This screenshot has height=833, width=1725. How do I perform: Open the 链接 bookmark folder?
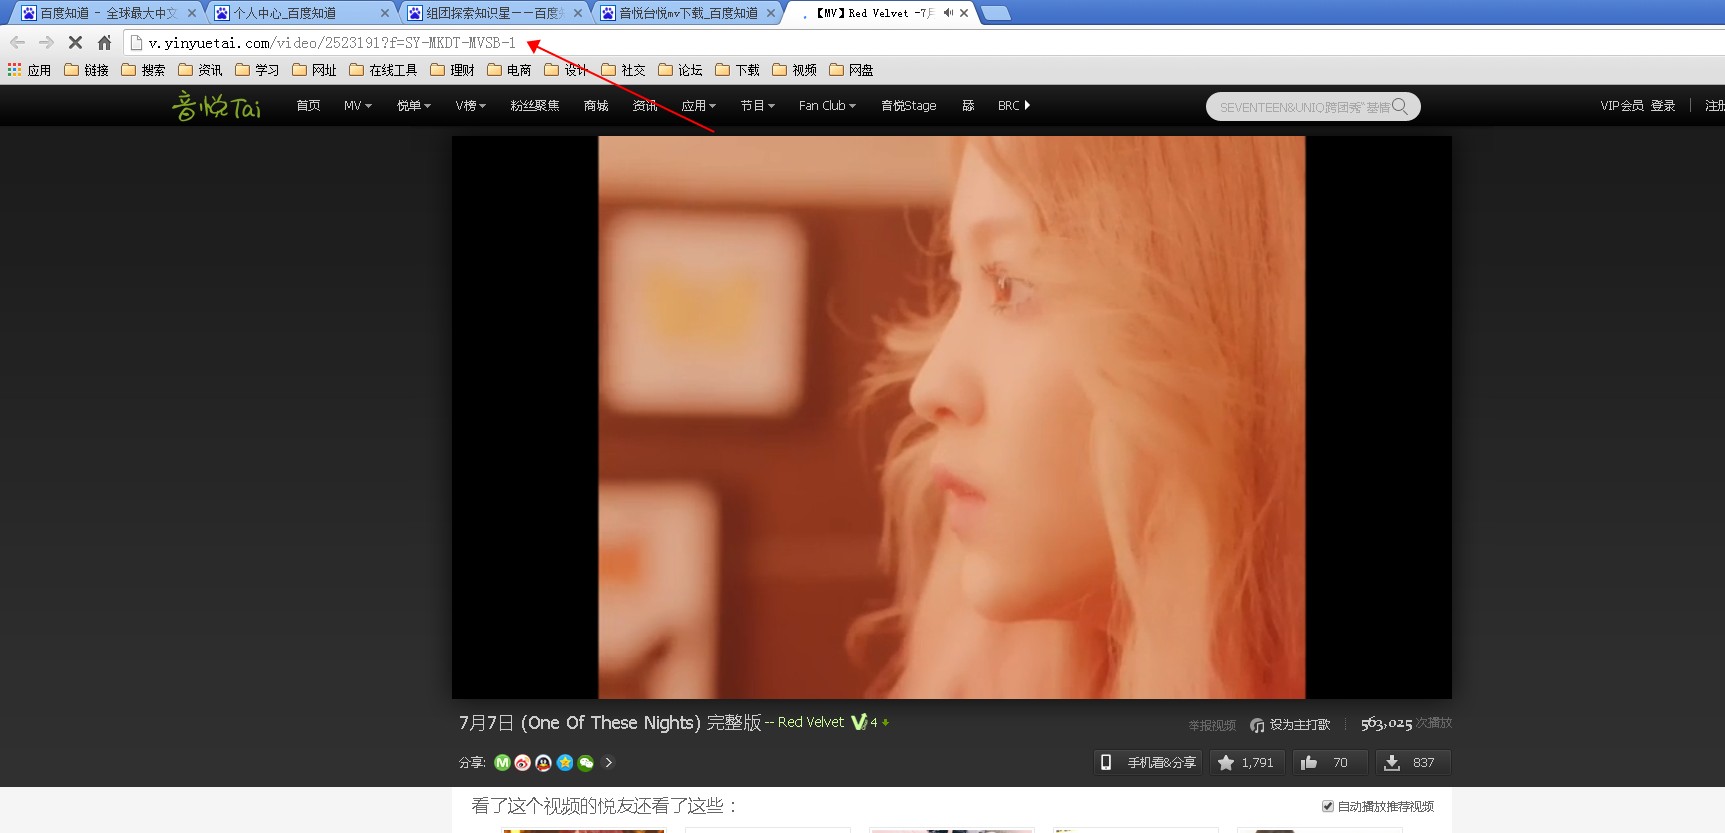86,70
